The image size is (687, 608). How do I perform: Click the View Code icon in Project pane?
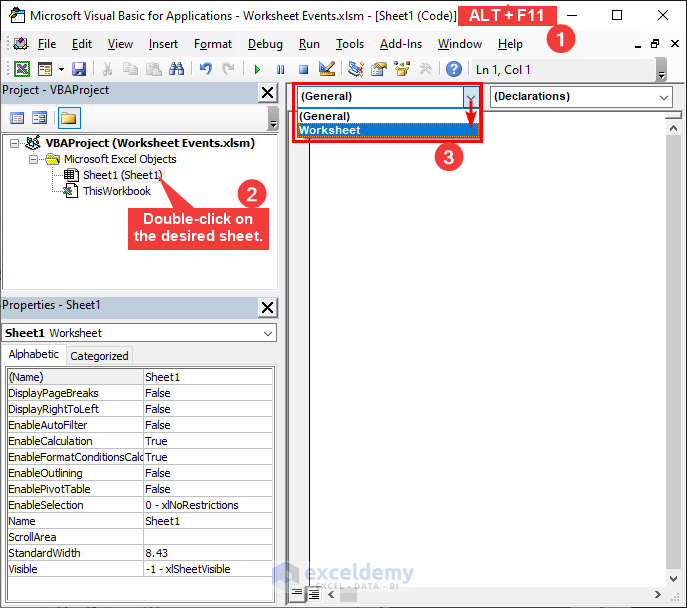pos(17,118)
